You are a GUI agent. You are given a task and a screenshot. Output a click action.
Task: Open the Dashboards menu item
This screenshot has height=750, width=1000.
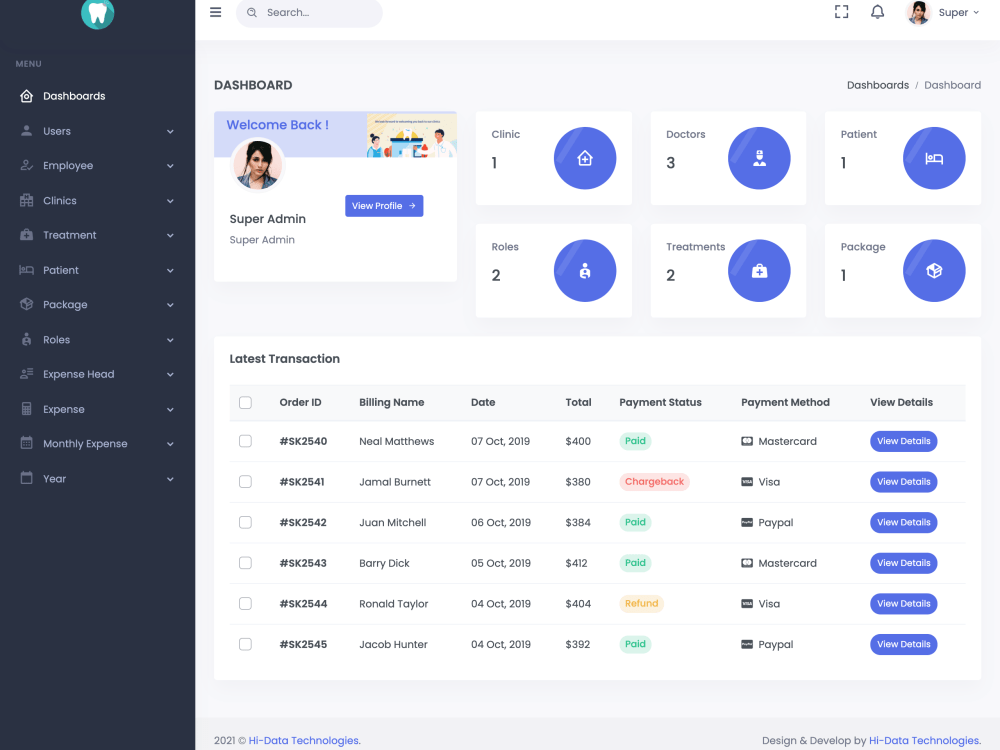coord(98,96)
